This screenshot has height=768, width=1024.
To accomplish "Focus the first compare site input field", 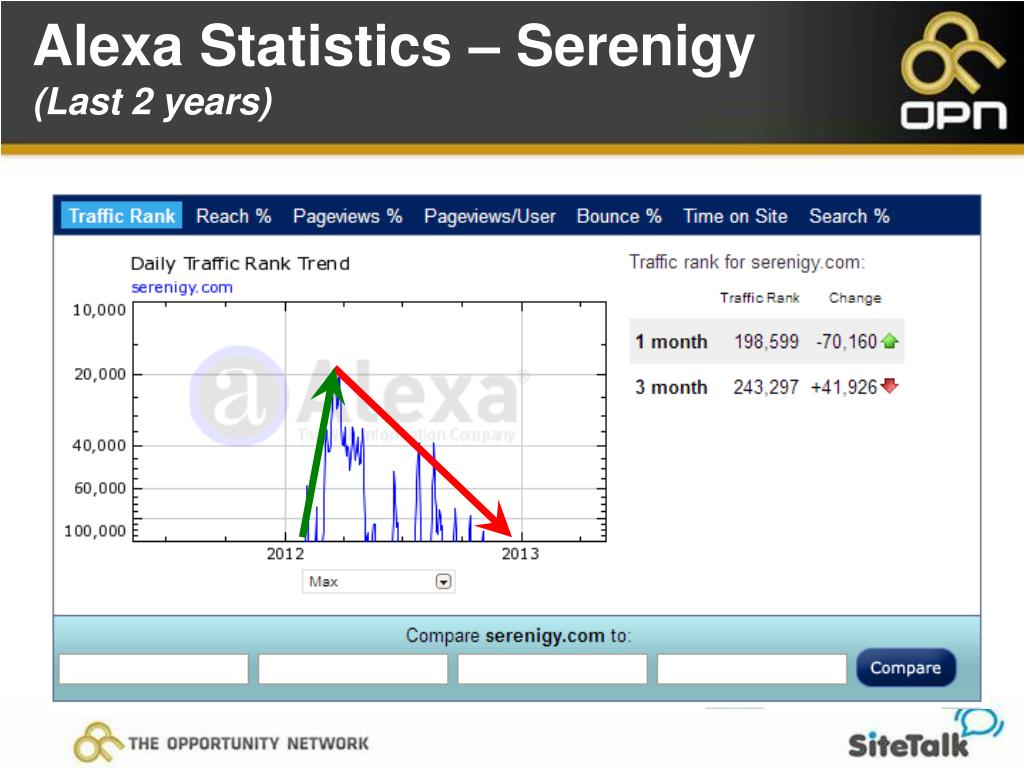I will point(153,669).
